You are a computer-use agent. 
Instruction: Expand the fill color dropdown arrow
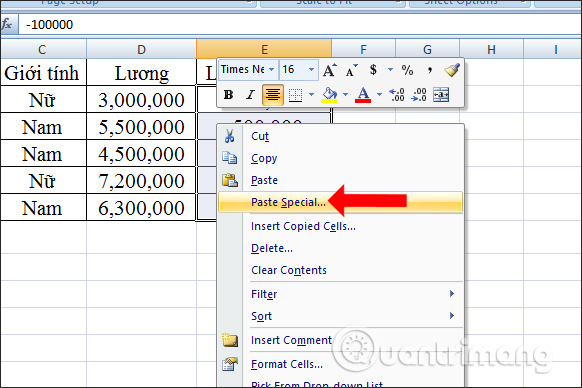click(x=345, y=95)
